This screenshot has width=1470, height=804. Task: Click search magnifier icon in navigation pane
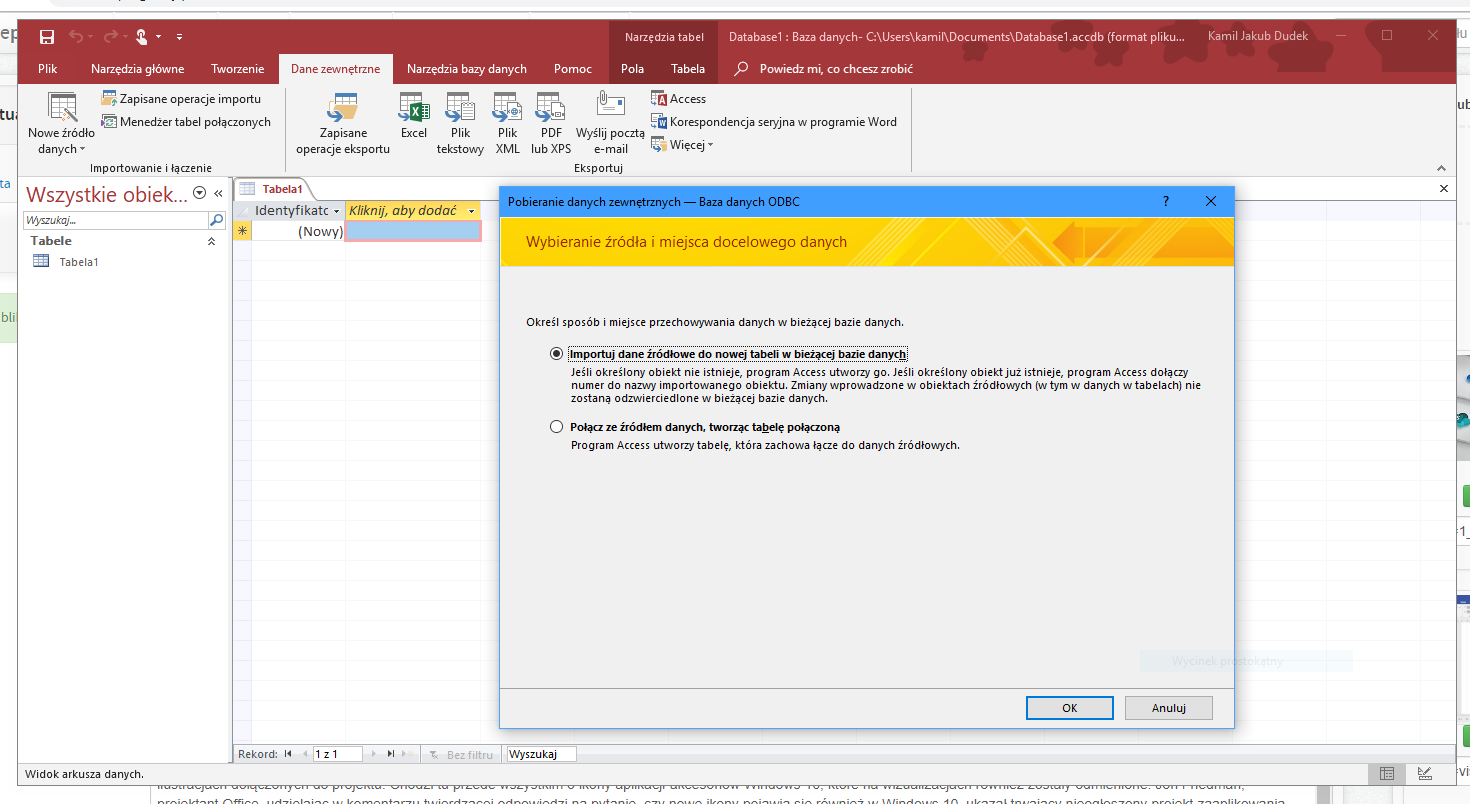(x=216, y=220)
